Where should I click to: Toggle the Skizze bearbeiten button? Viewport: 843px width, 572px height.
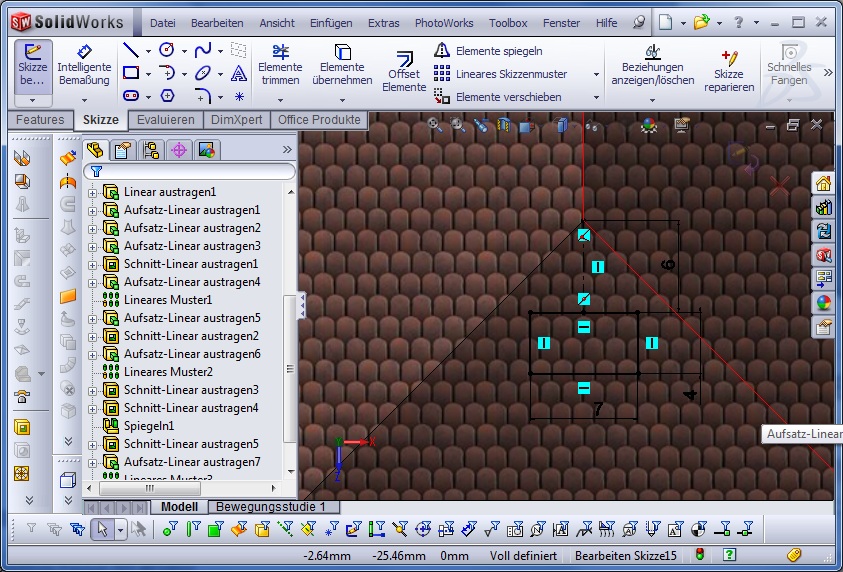(33, 64)
